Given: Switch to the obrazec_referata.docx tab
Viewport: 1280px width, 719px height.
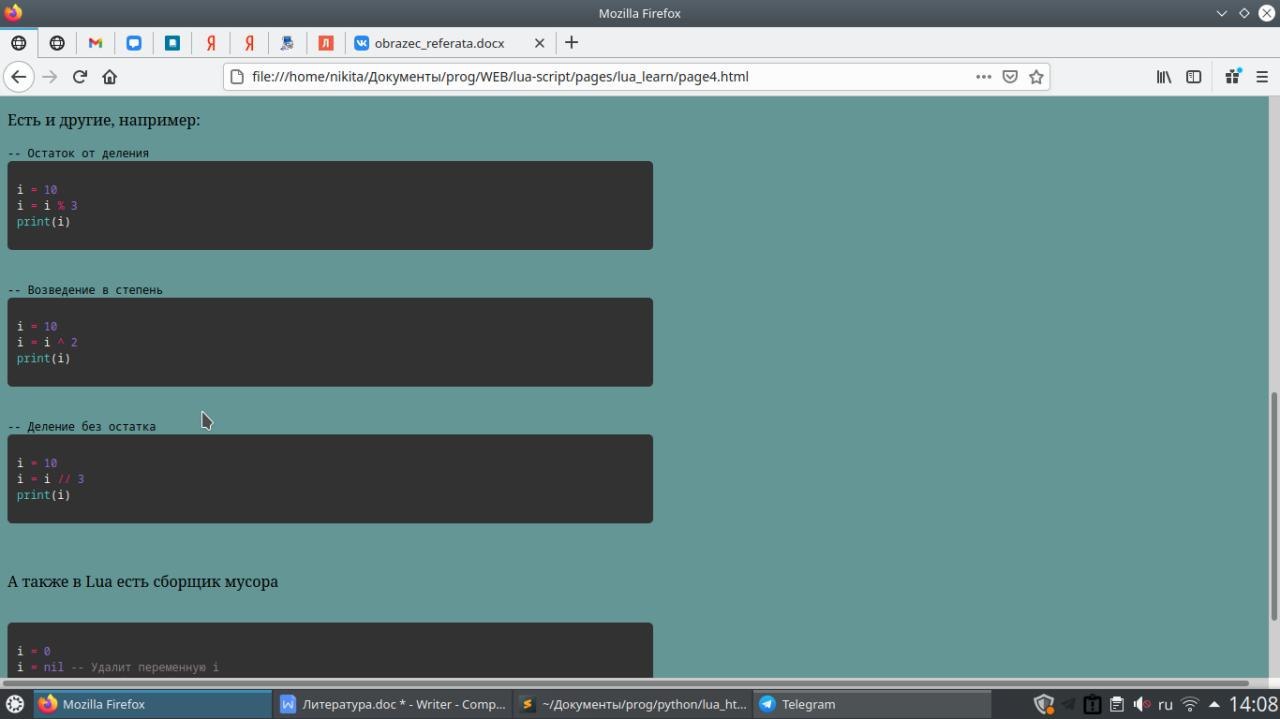Looking at the screenshot, I should (450, 43).
